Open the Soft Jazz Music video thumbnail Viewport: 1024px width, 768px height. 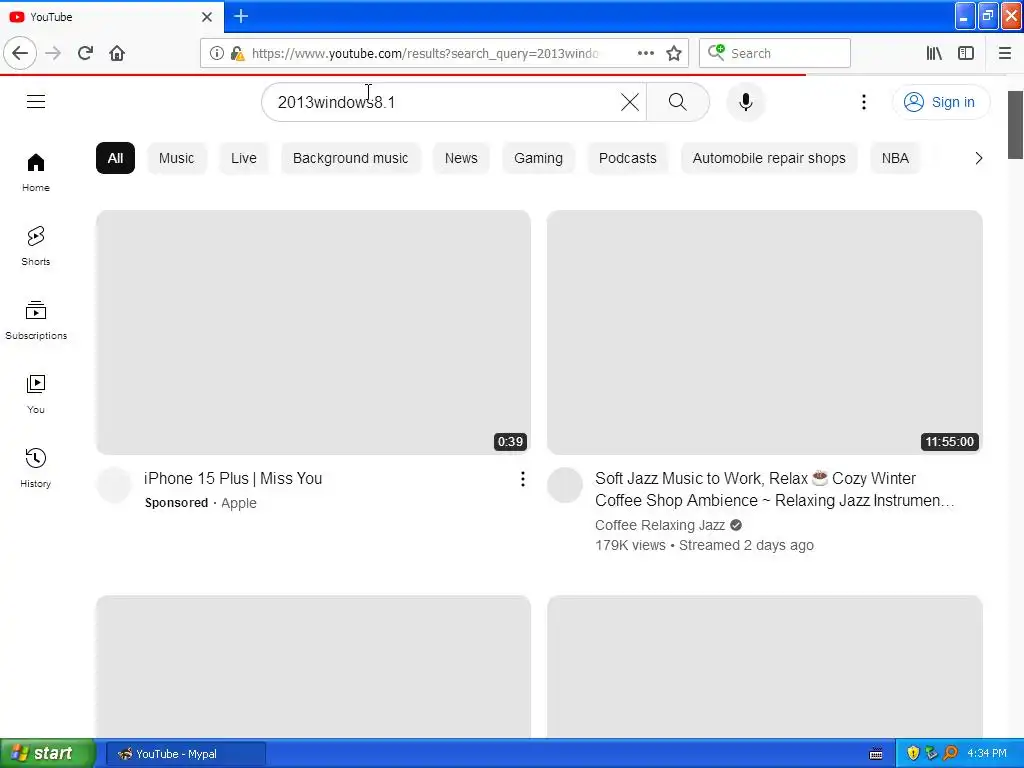pyautogui.click(x=764, y=332)
